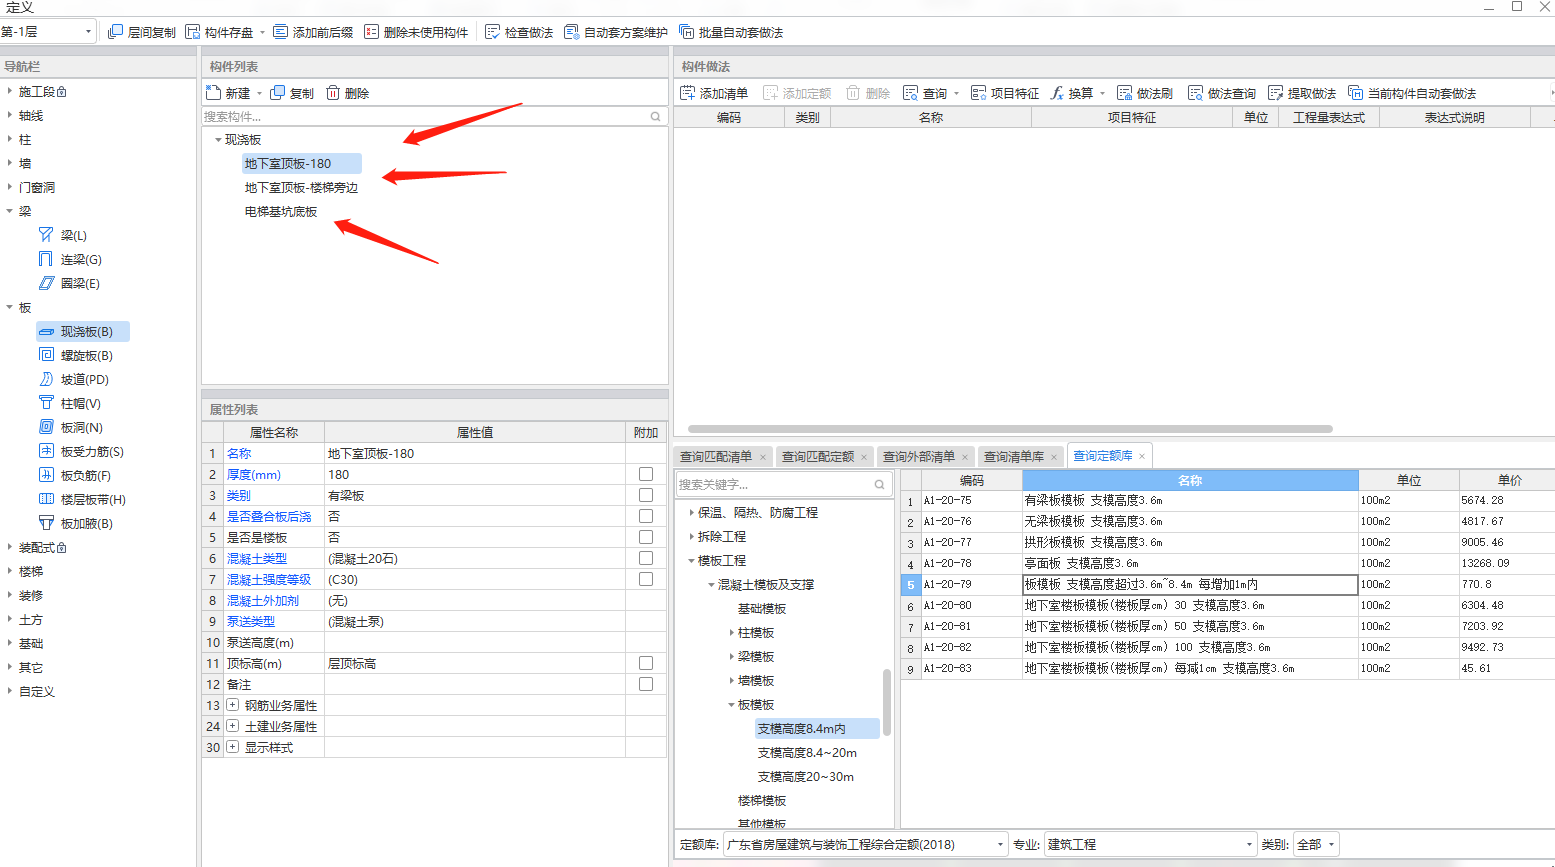Click 删除未使用构件 icon
This screenshot has width=1555, height=867.
coord(372,32)
